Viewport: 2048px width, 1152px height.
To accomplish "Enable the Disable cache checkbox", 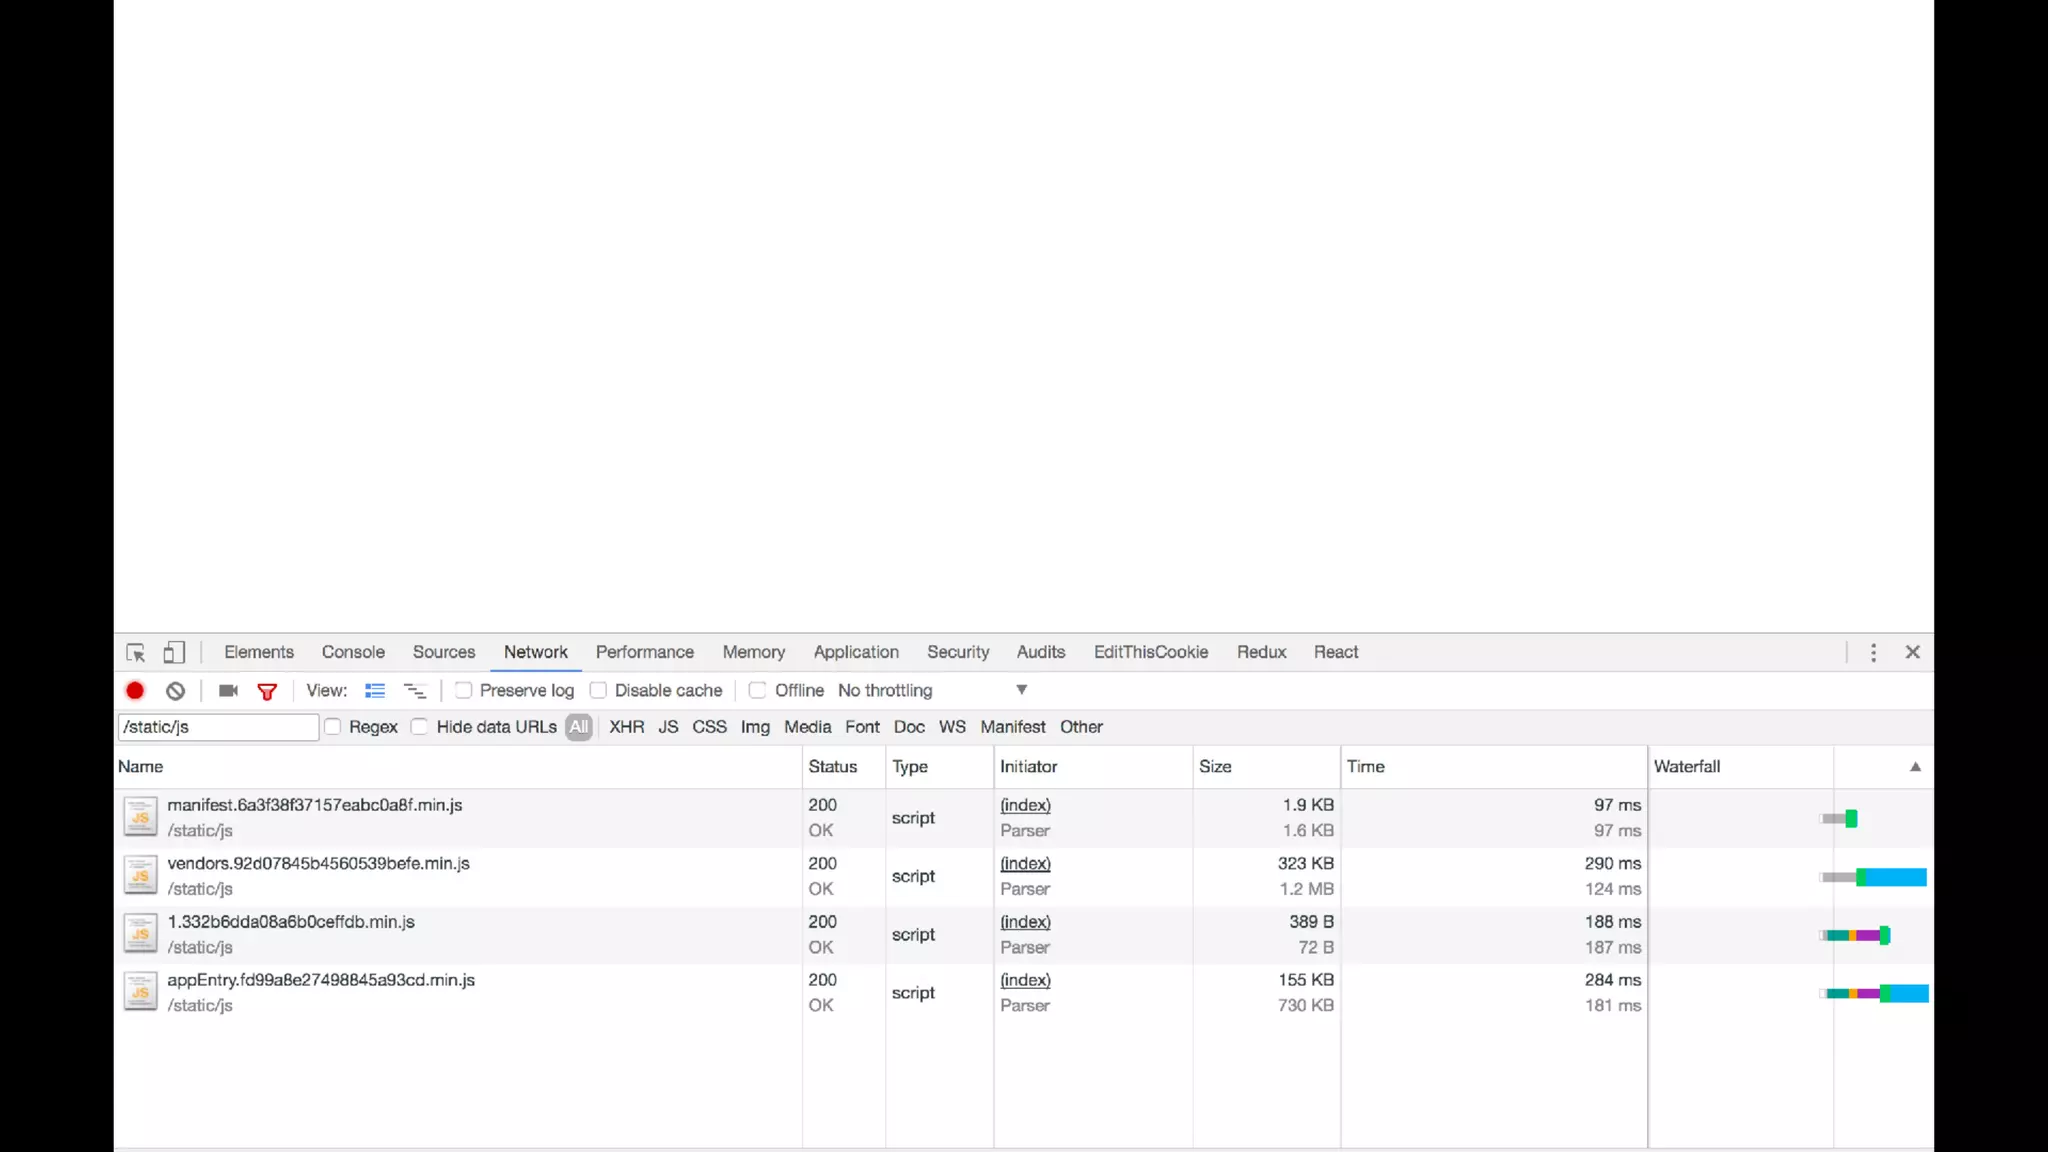I will pyautogui.click(x=599, y=691).
